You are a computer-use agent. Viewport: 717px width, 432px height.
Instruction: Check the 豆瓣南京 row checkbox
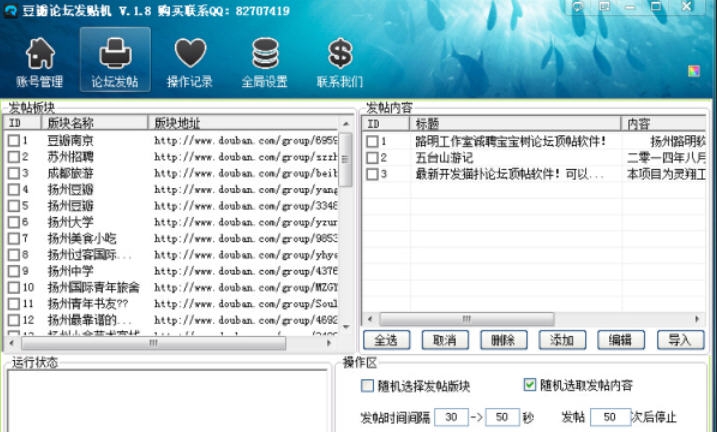click(x=14, y=140)
